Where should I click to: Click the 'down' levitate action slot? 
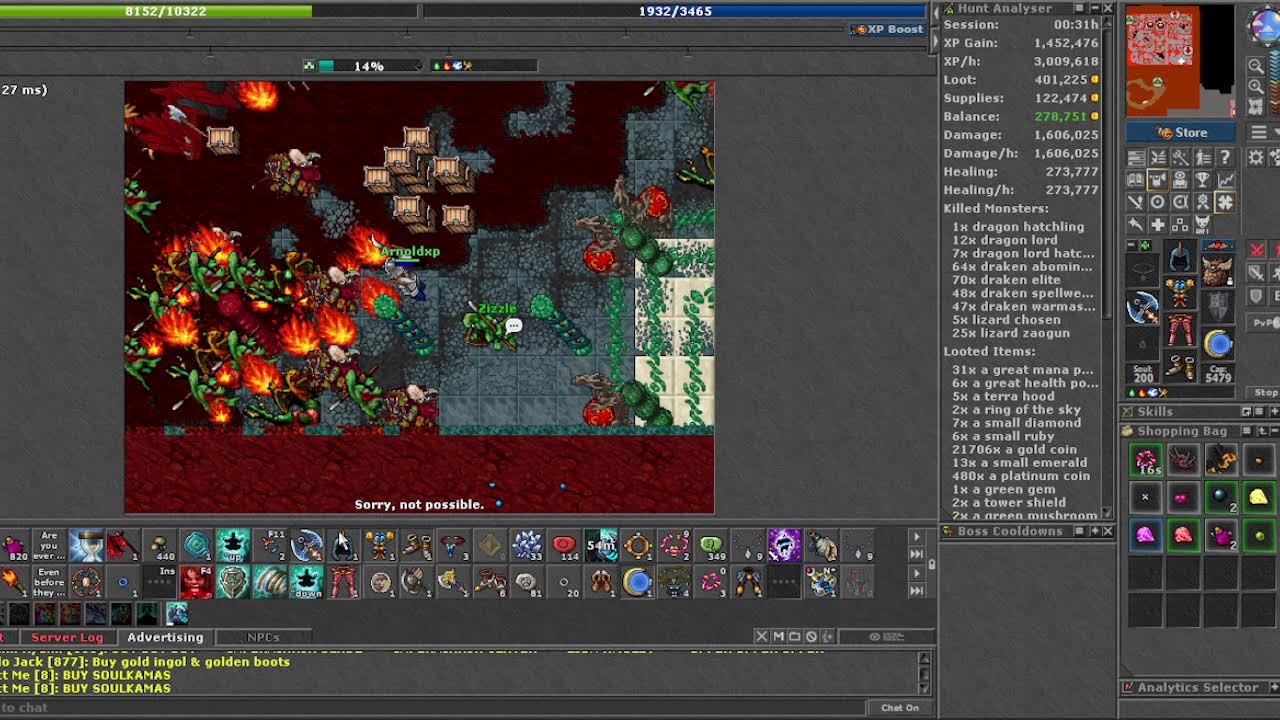point(306,582)
